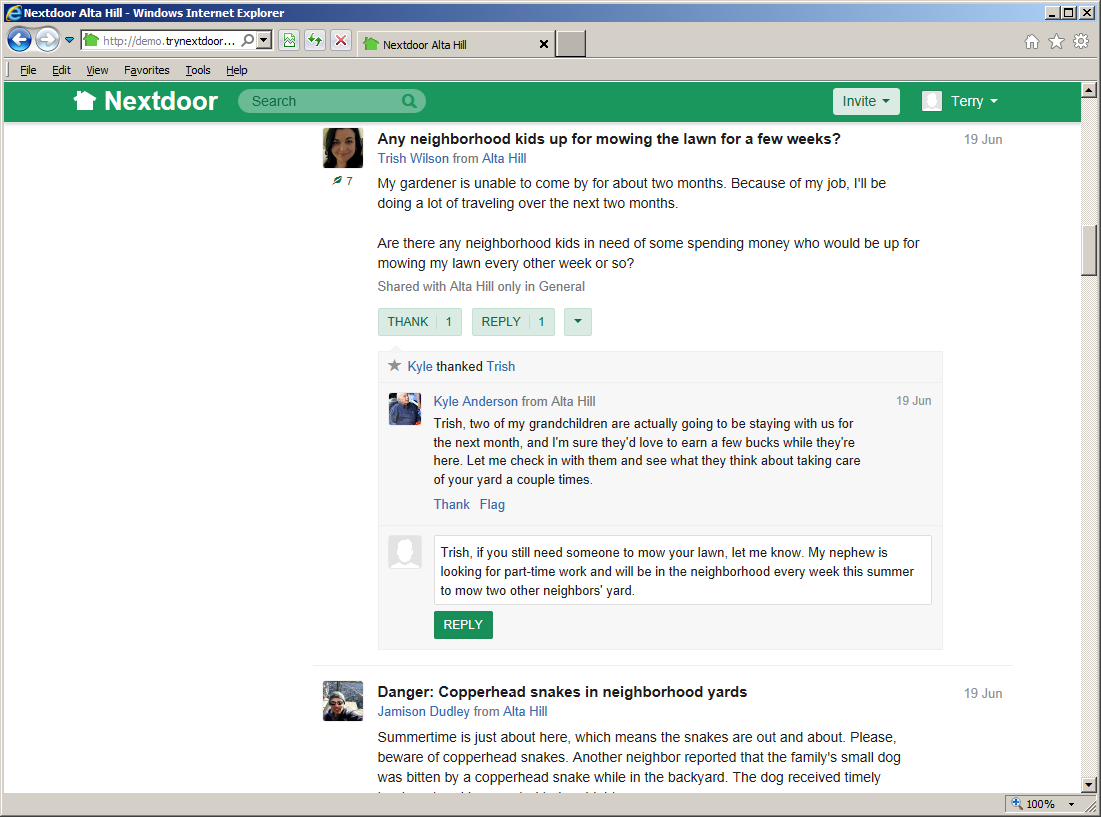Click the browser Back arrow button
1101x817 pixels.
click(x=19, y=40)
